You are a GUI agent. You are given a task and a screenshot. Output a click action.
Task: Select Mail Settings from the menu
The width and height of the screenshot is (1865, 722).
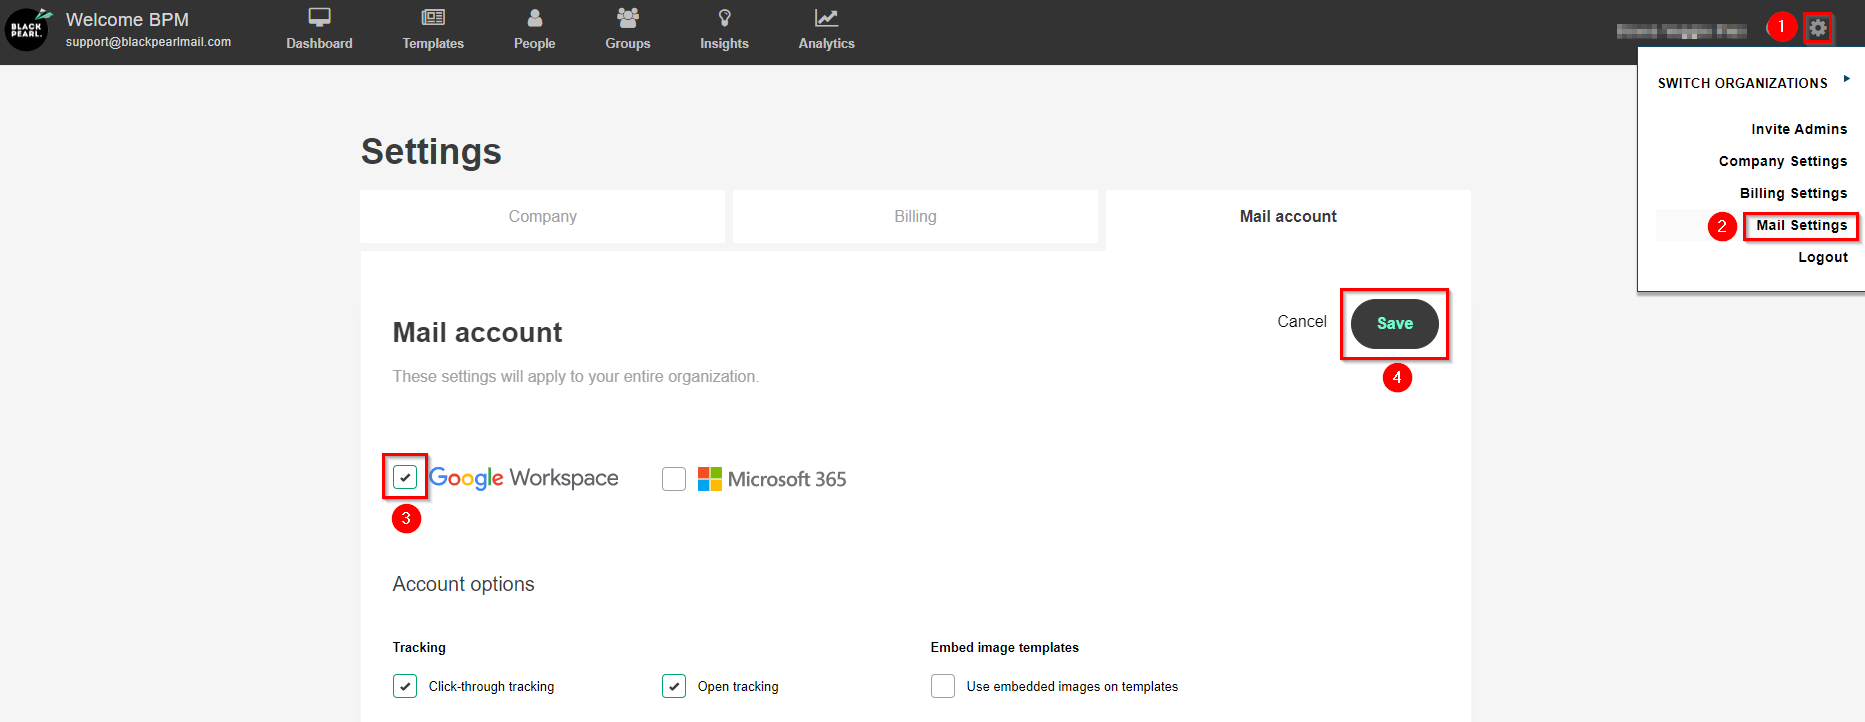(x=1801, y=226)
